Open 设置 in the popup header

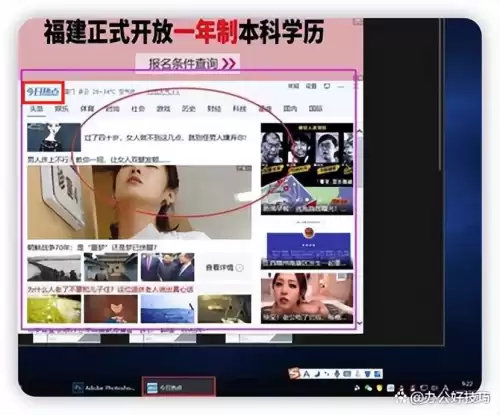311,86
